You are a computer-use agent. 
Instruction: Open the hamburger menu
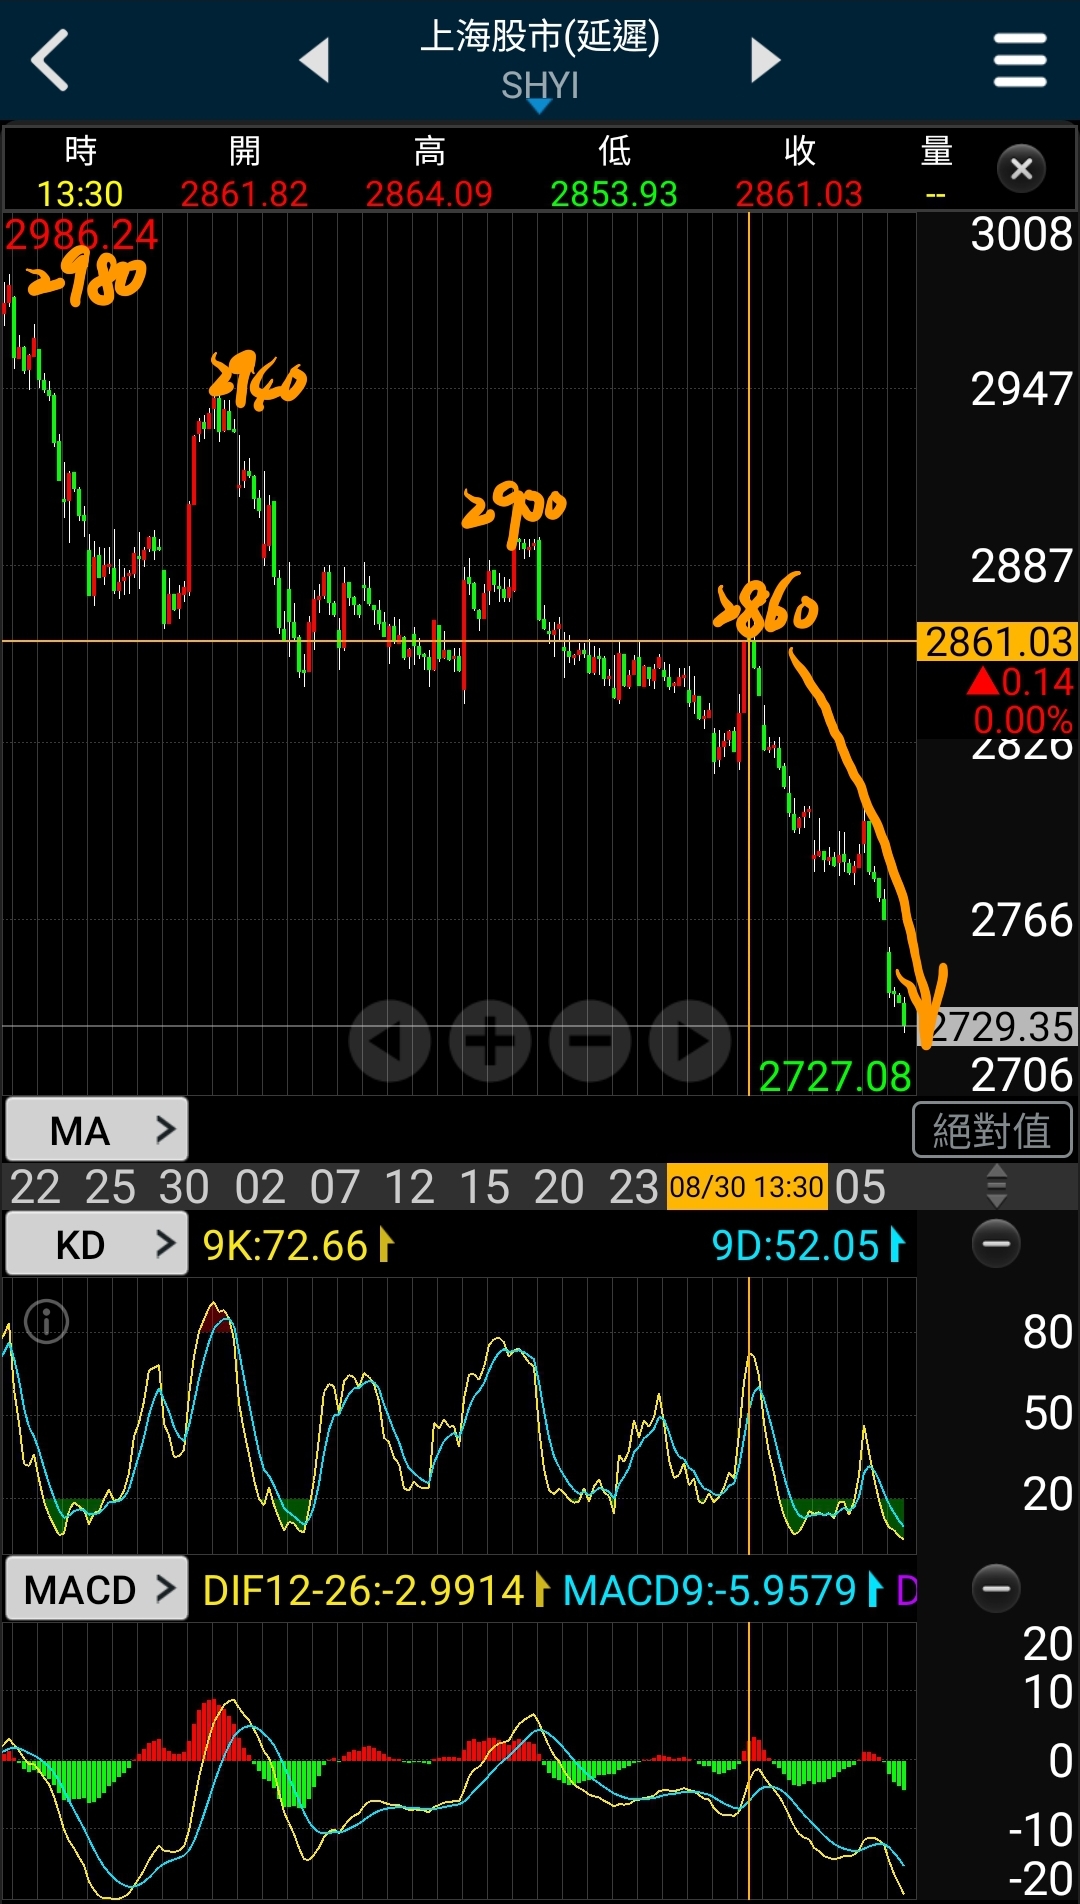point(1020,60)
